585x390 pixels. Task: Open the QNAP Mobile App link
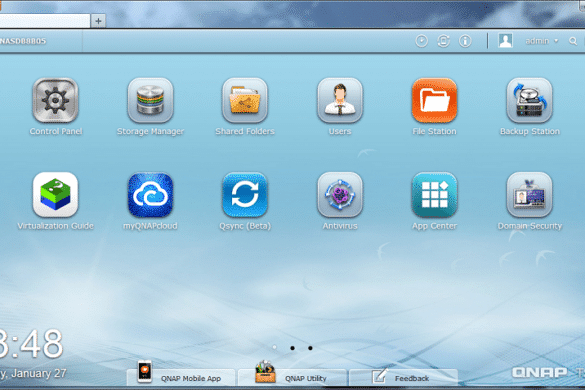[181, 378]
